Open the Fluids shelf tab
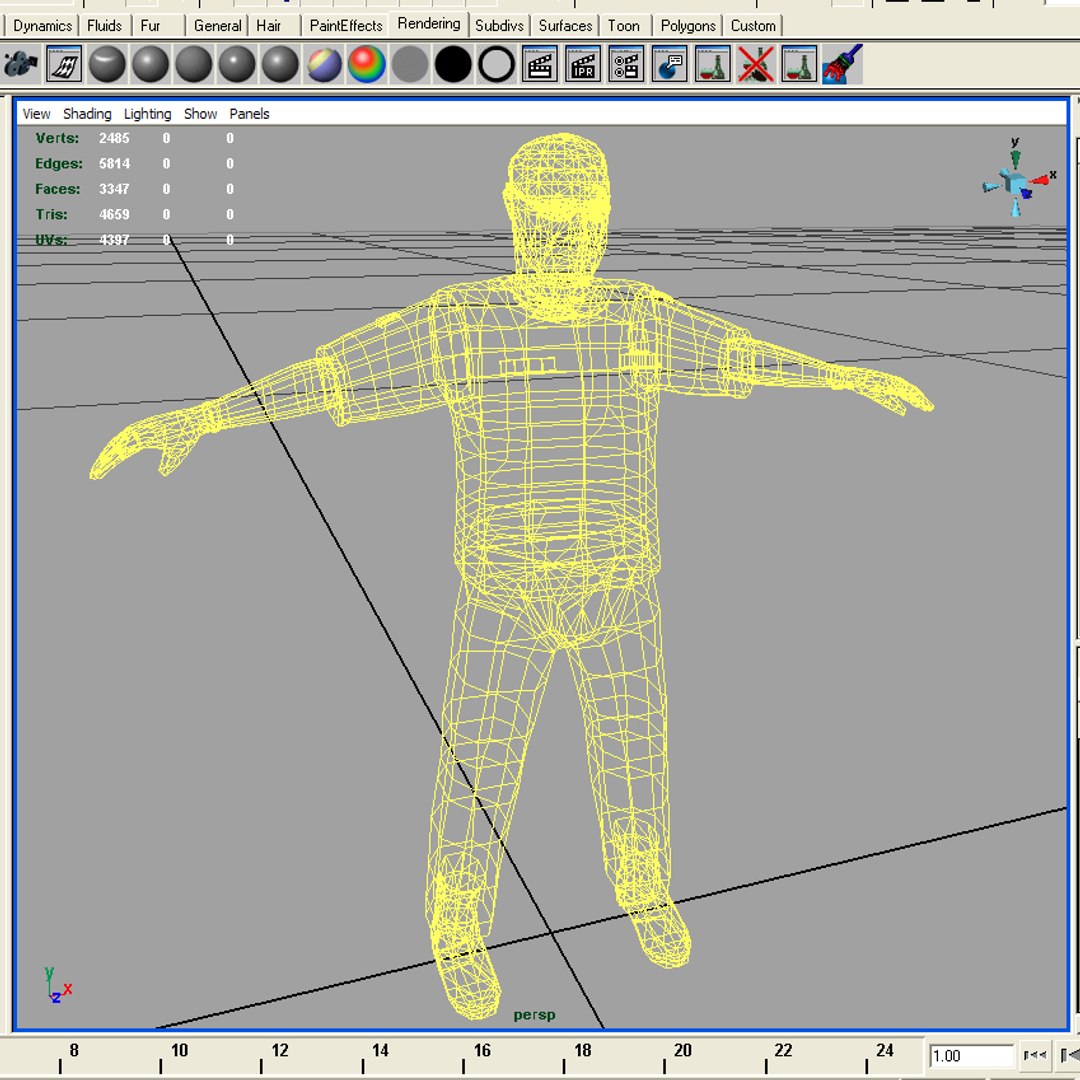Viewport: 1080px width, 1080px height. click(x=104, y=26)
